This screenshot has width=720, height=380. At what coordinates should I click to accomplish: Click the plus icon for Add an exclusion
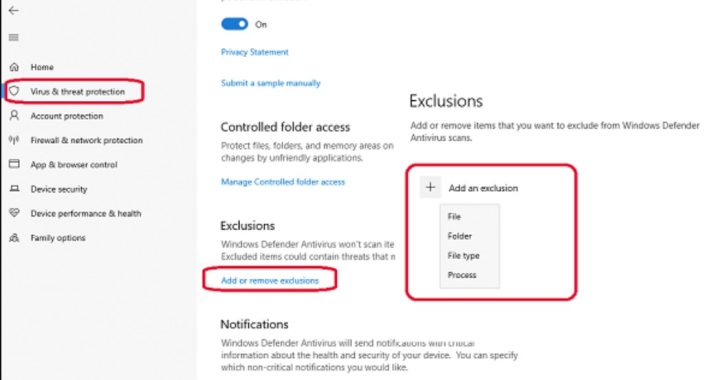[x=430, y=187]
